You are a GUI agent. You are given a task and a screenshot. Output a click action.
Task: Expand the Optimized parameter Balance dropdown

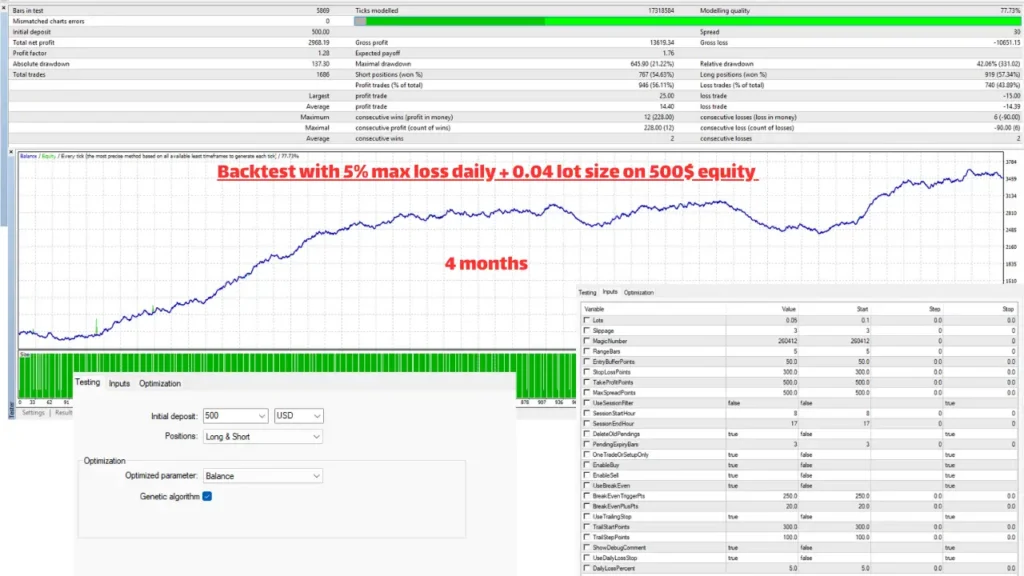pos(261,476)
